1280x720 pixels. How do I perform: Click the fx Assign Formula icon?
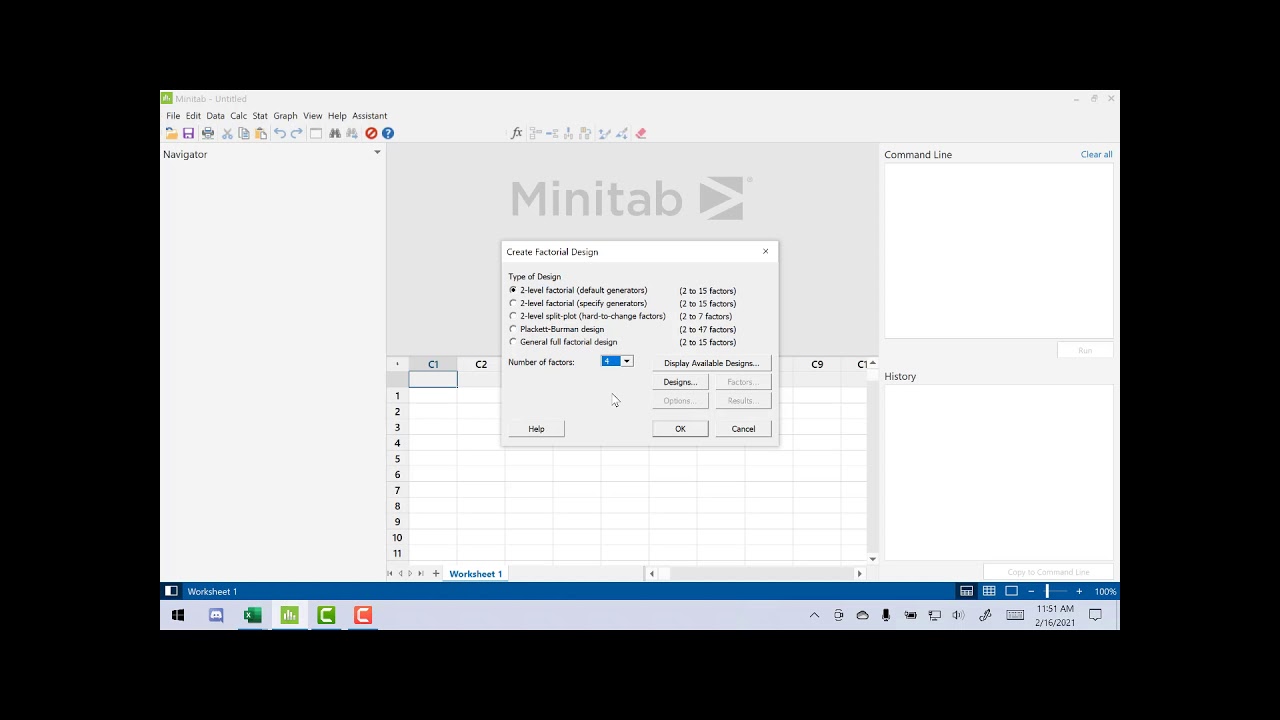point(517,133)
